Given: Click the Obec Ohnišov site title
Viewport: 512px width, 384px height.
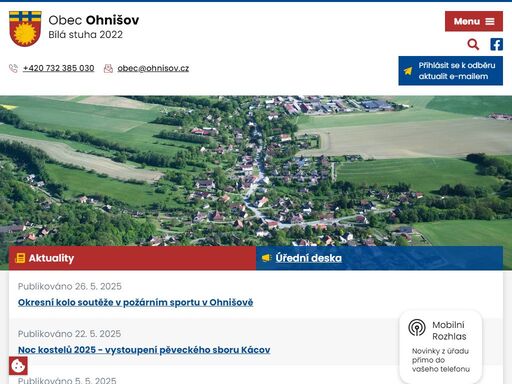Looking at the screenshot, I should pos(94,20).
